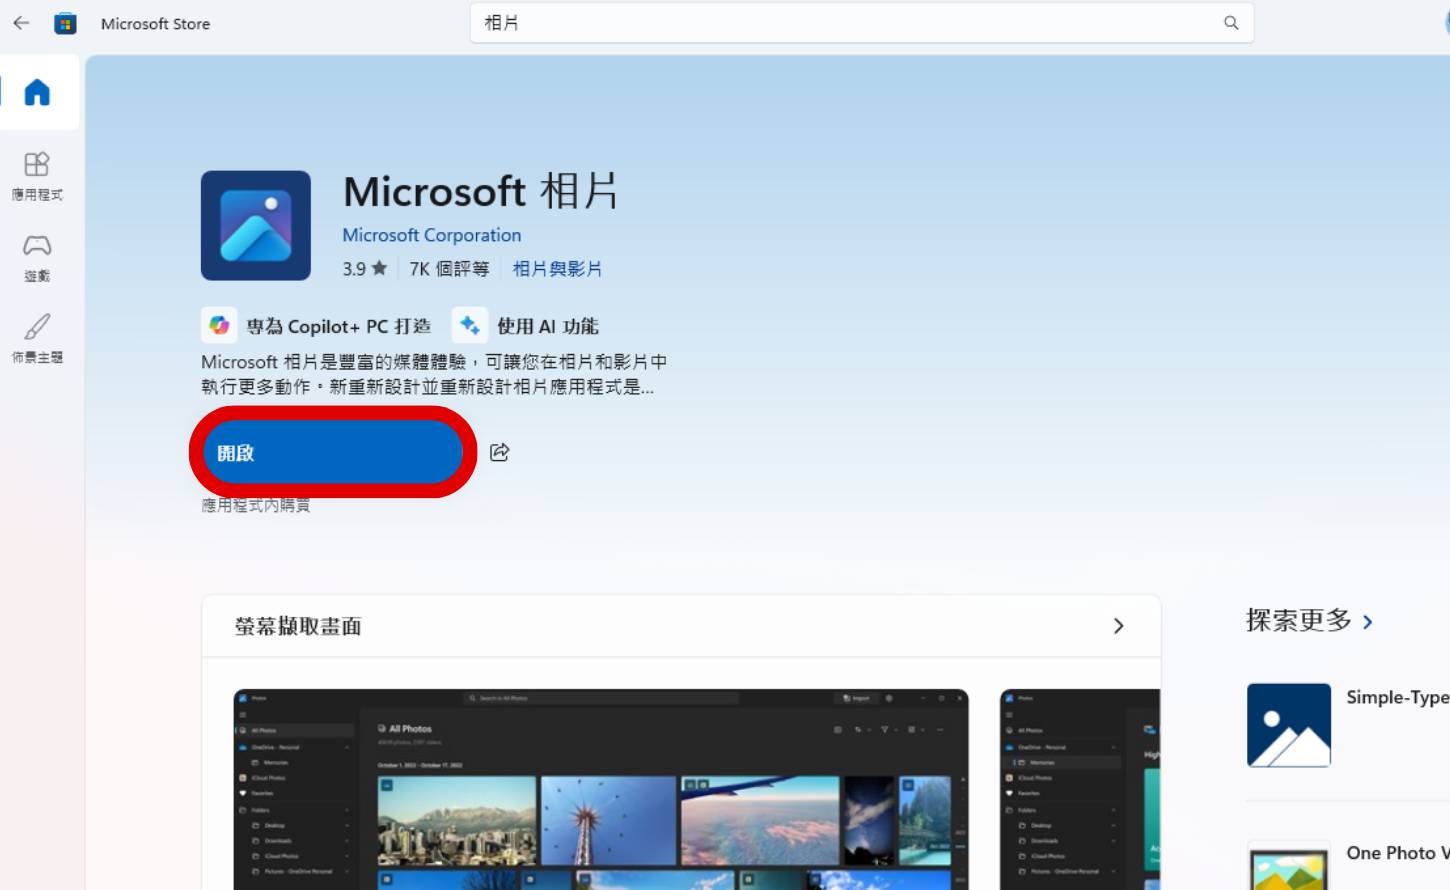Expand the 螢幕擷取畫面 section chevron
The height and width of the screenshot is (890, 1450).
point(1118,626)
